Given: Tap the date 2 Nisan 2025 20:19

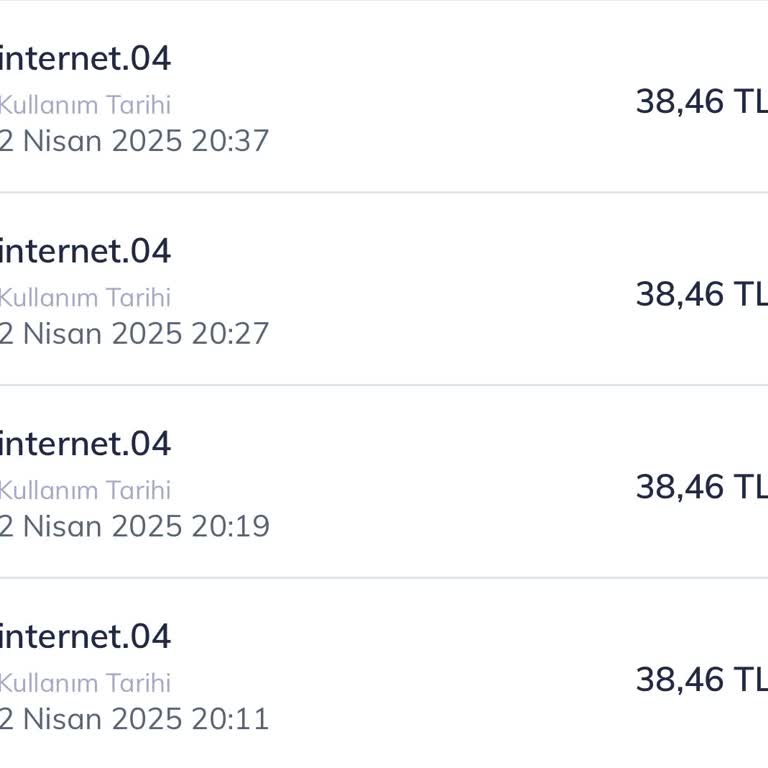Looking at the screenshot, I should pyautogui.click(x=134, y=526).
